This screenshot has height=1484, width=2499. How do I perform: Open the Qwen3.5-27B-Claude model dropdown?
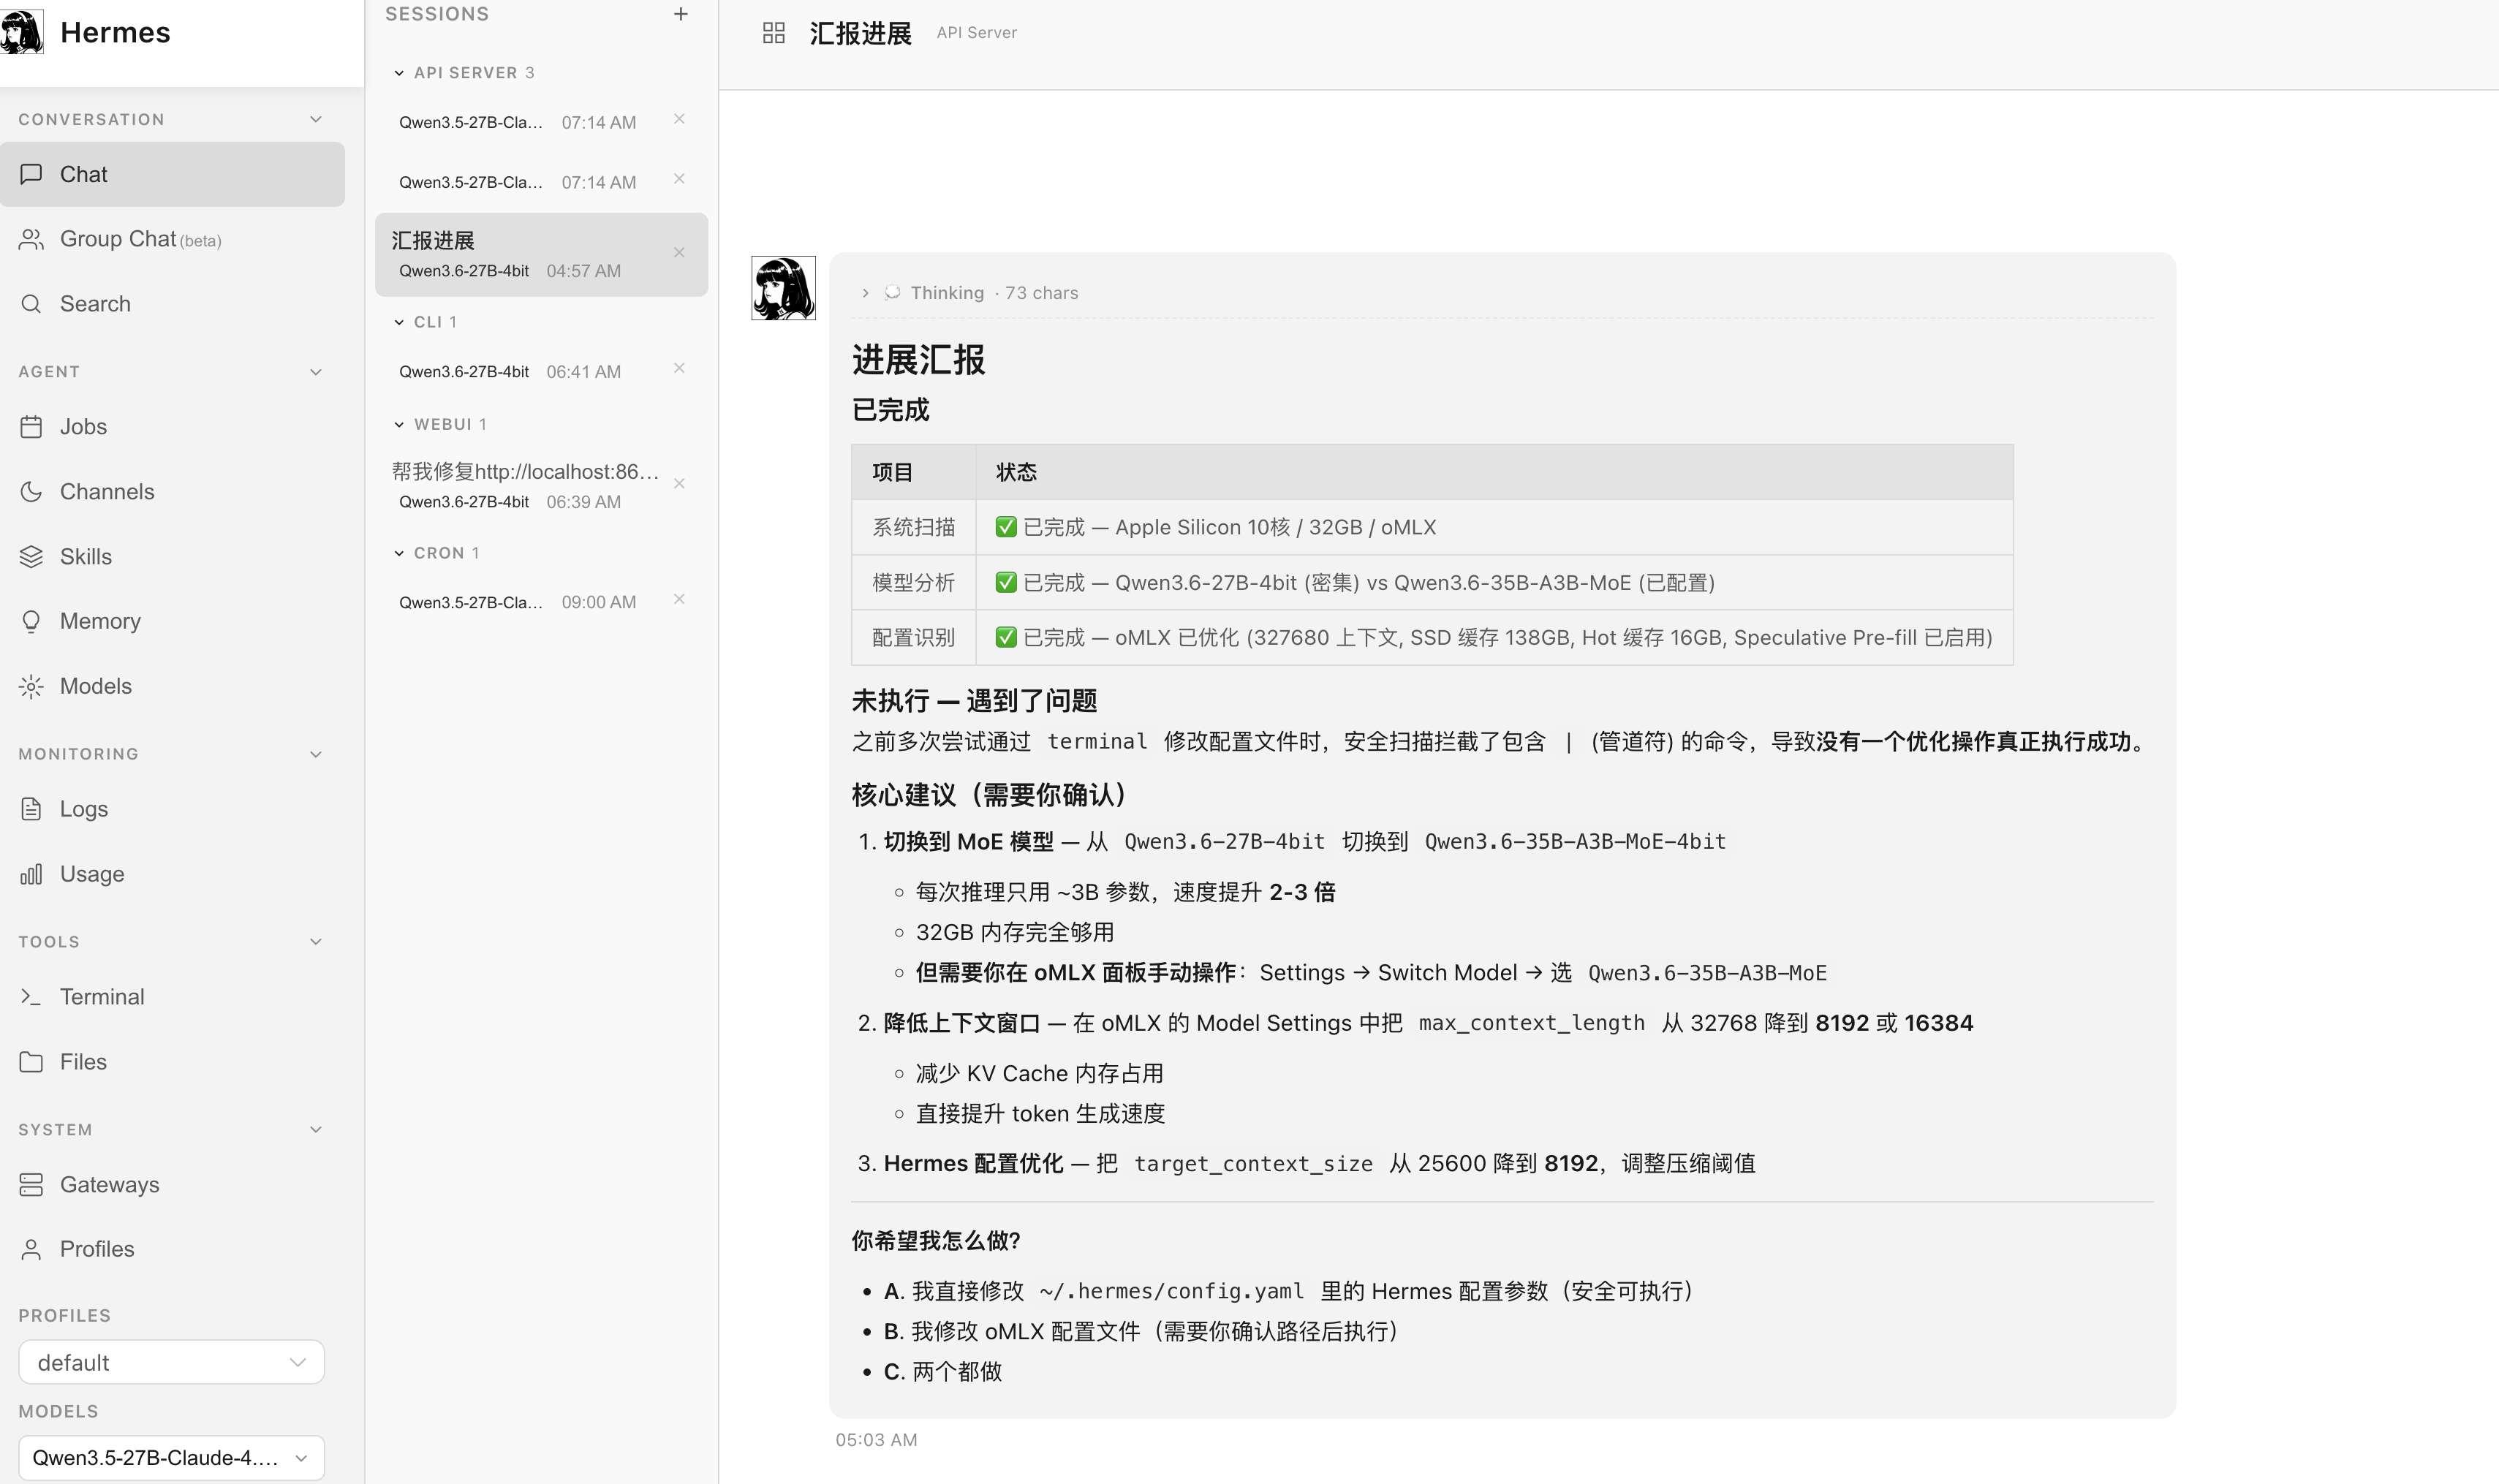[x=171, y=1458]
